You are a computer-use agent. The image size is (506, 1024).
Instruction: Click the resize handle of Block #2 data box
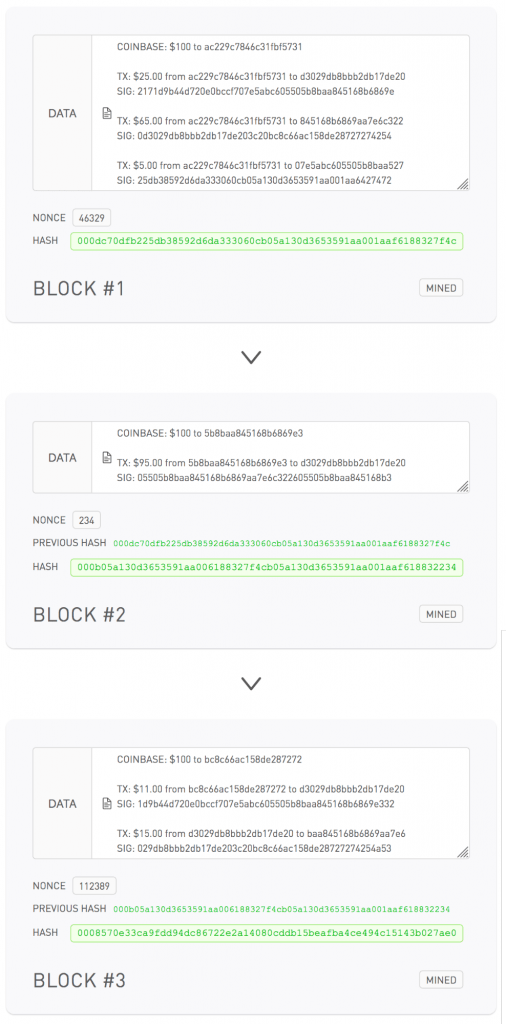click(x=463, y=487)
